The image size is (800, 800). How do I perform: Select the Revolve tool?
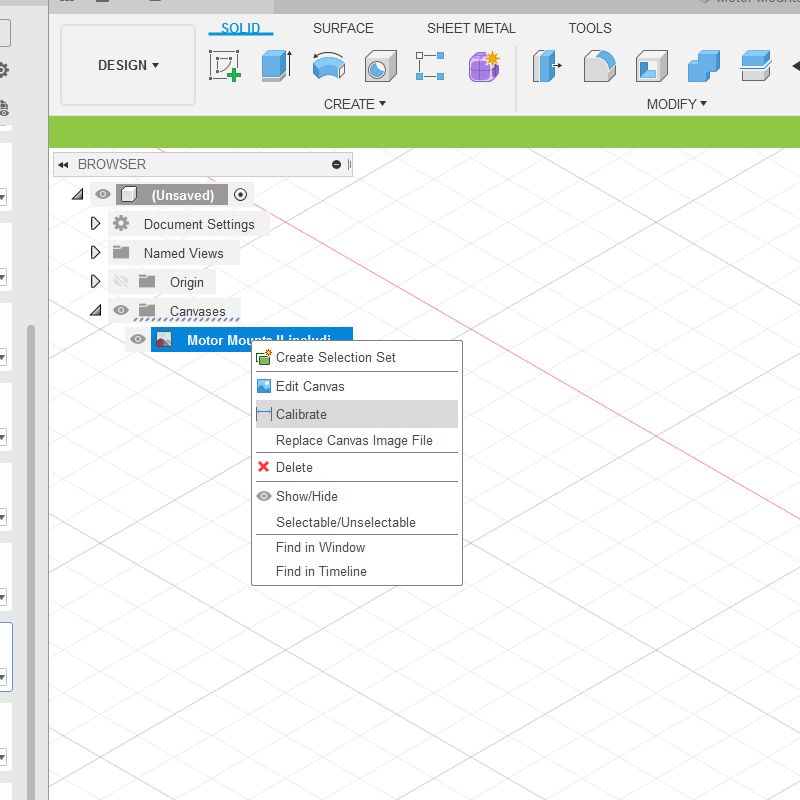pyautogui.click(x=328, y=66)
